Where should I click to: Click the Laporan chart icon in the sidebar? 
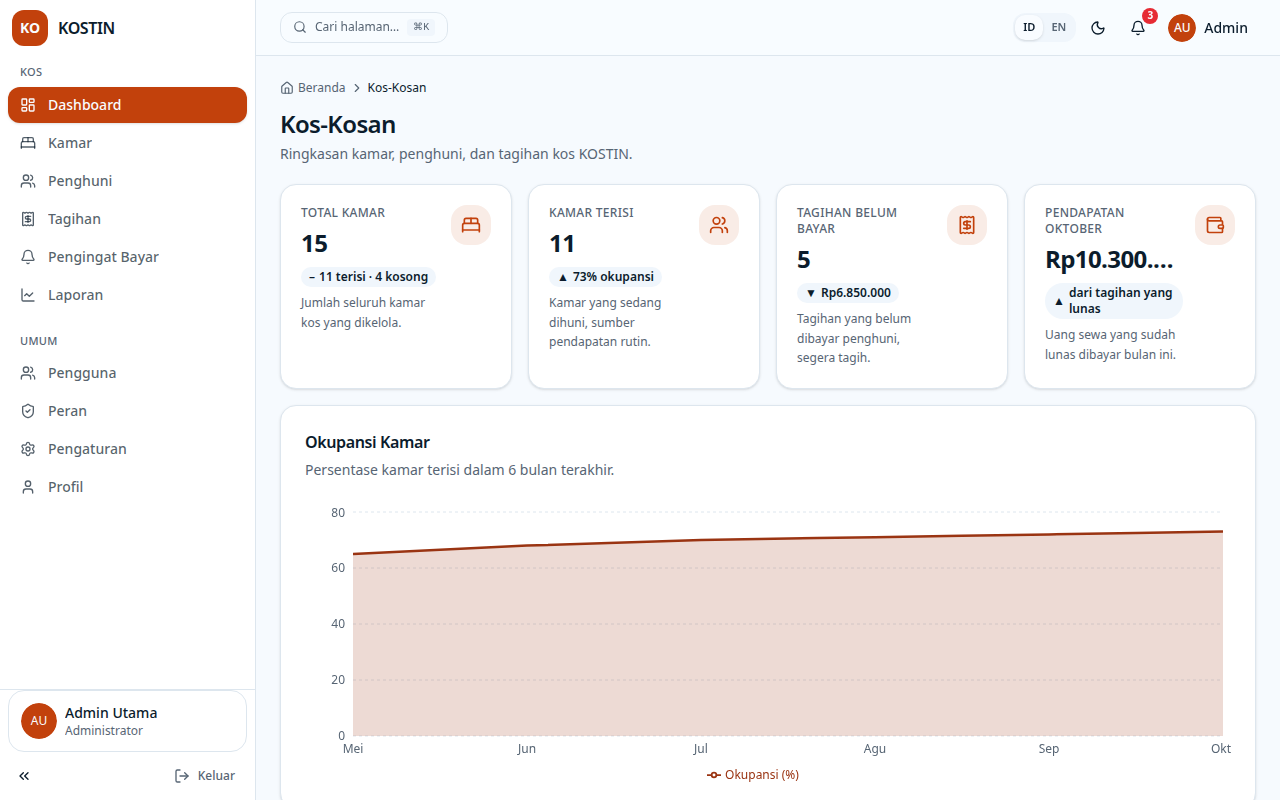(28, 295)
